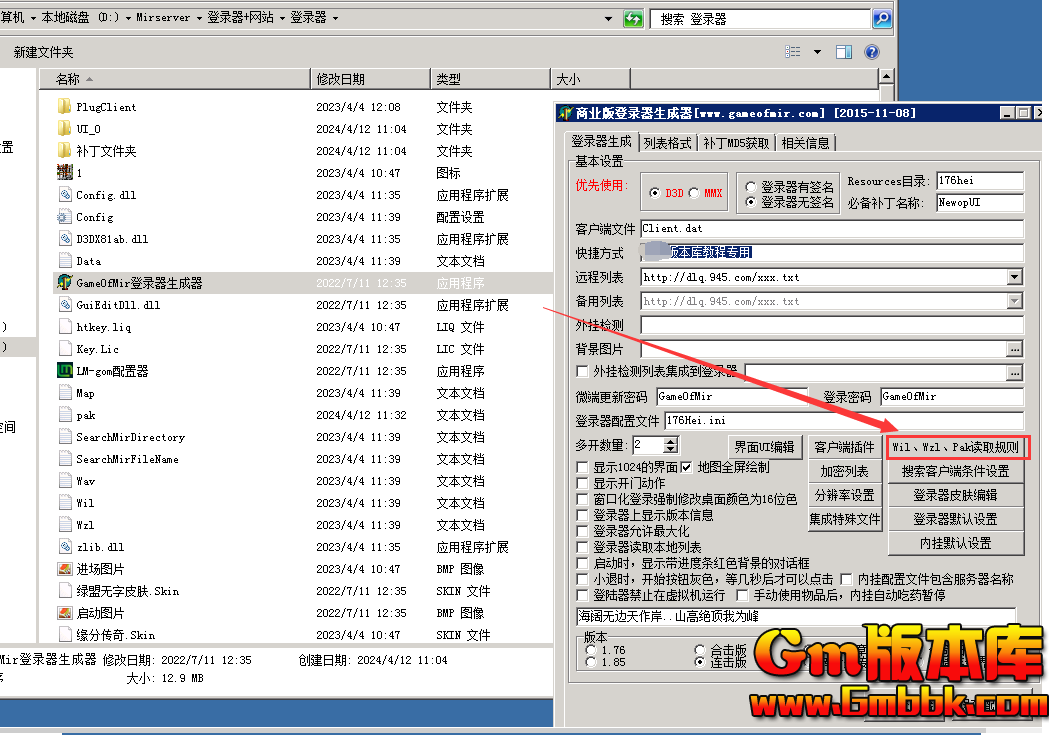
Task: Click the search magnifier icon in Explorer
Action: [x=881, y=18]
